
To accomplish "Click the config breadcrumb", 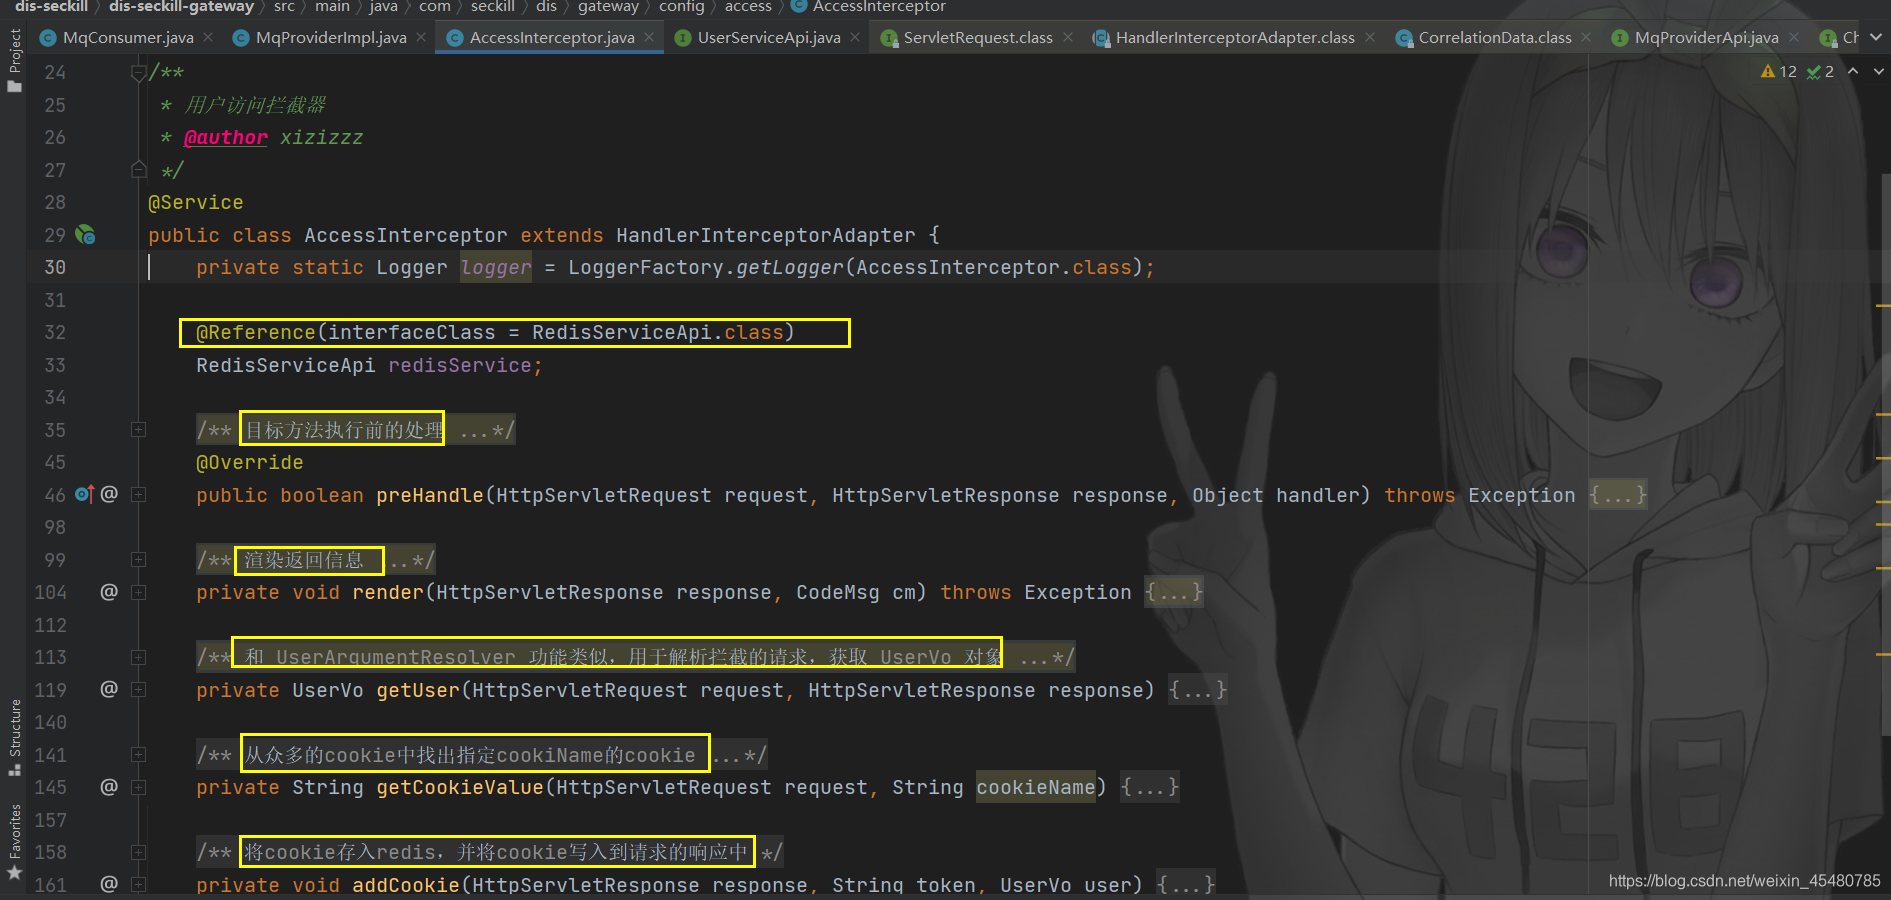I will click(681, 7).
